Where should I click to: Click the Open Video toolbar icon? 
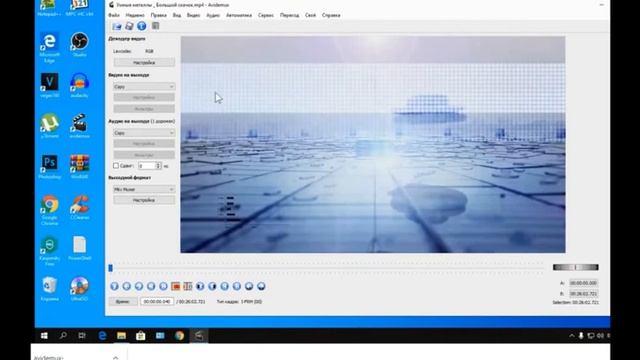117,26
